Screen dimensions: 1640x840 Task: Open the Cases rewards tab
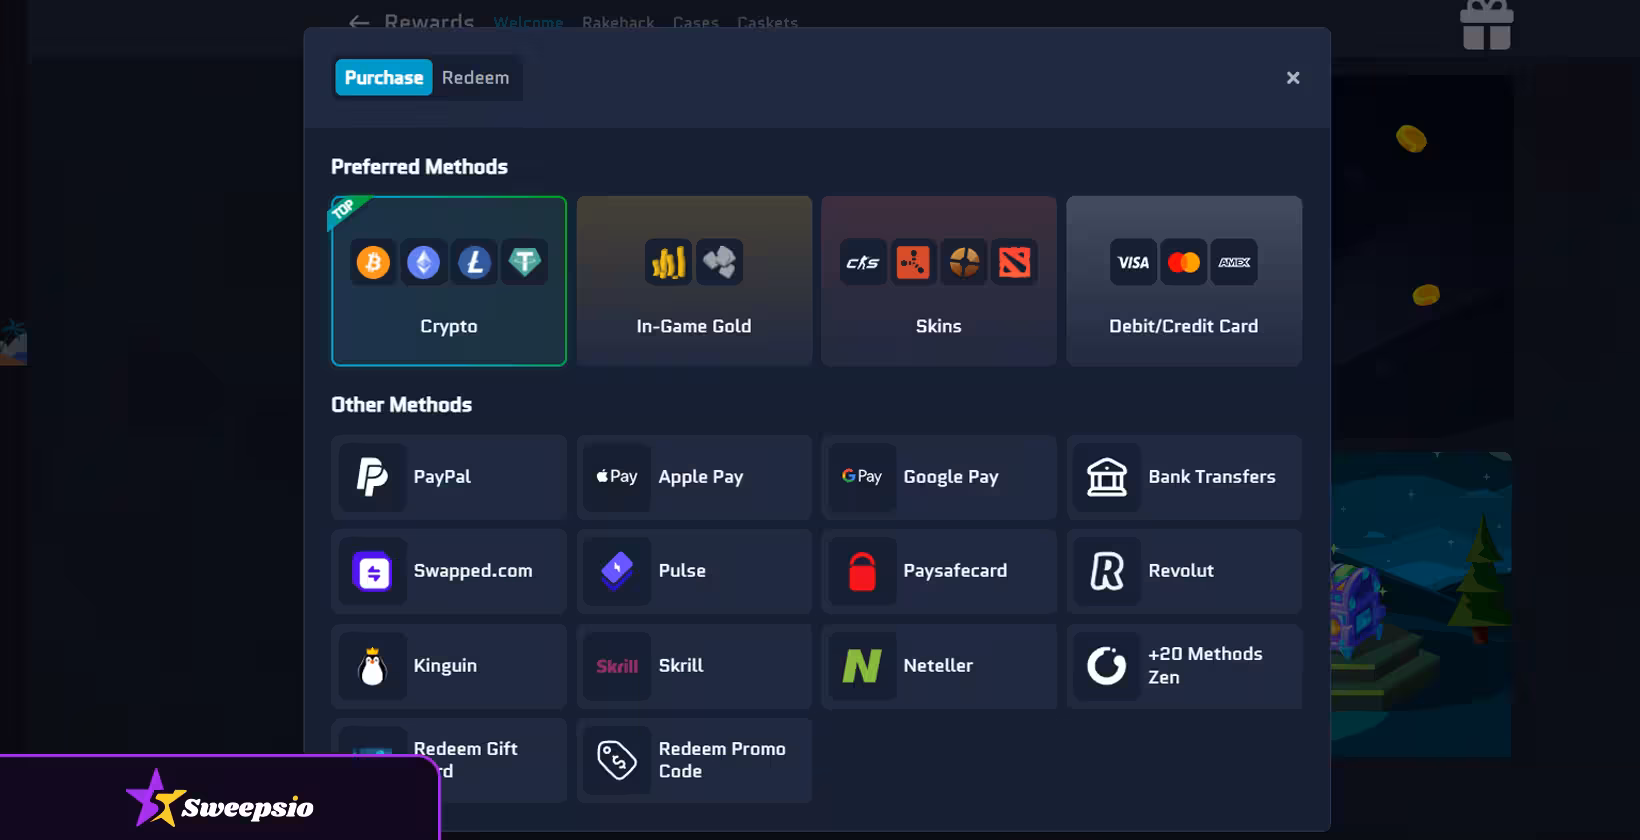click(x=696, y=22)
